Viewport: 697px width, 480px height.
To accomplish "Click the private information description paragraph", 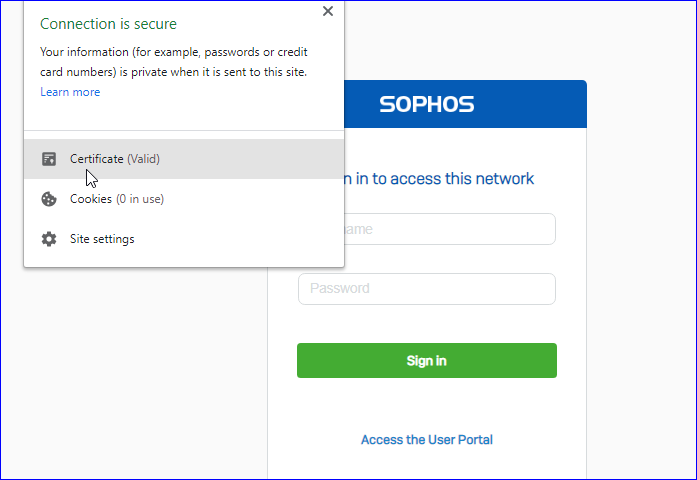I will tap(173, 61).
